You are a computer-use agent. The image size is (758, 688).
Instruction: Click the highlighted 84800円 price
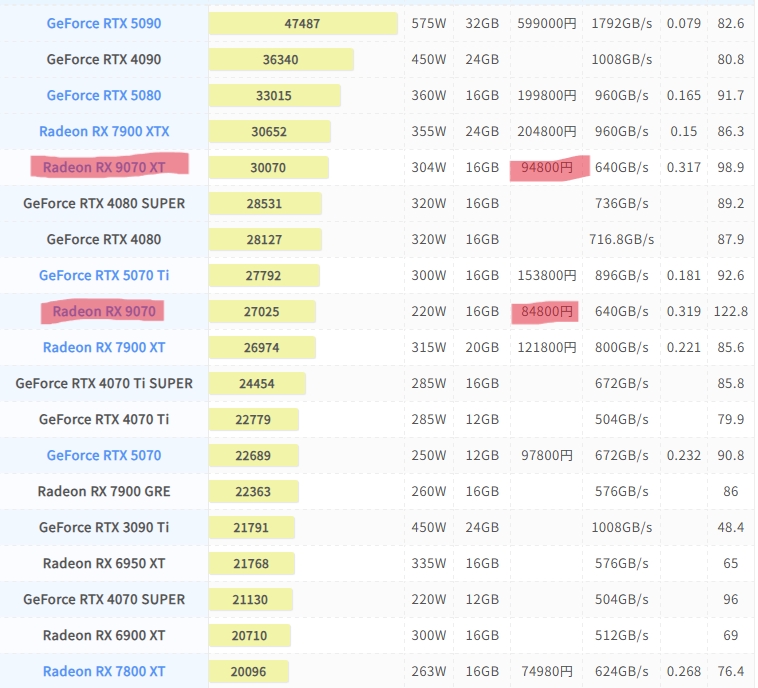547,311
